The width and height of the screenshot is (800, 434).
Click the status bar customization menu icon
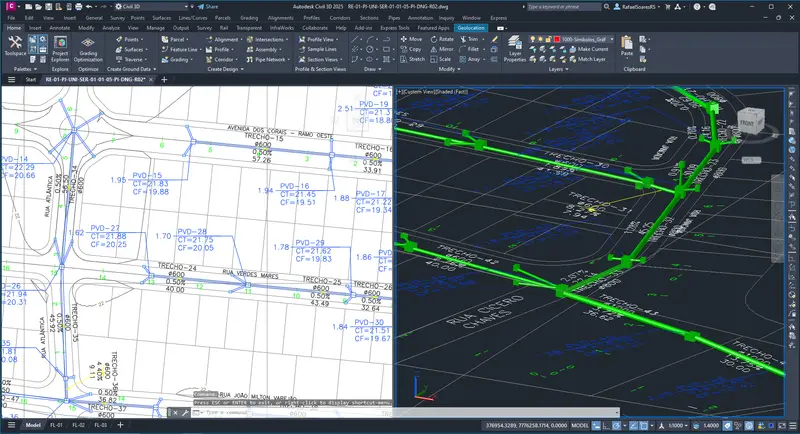coord(793,425)
